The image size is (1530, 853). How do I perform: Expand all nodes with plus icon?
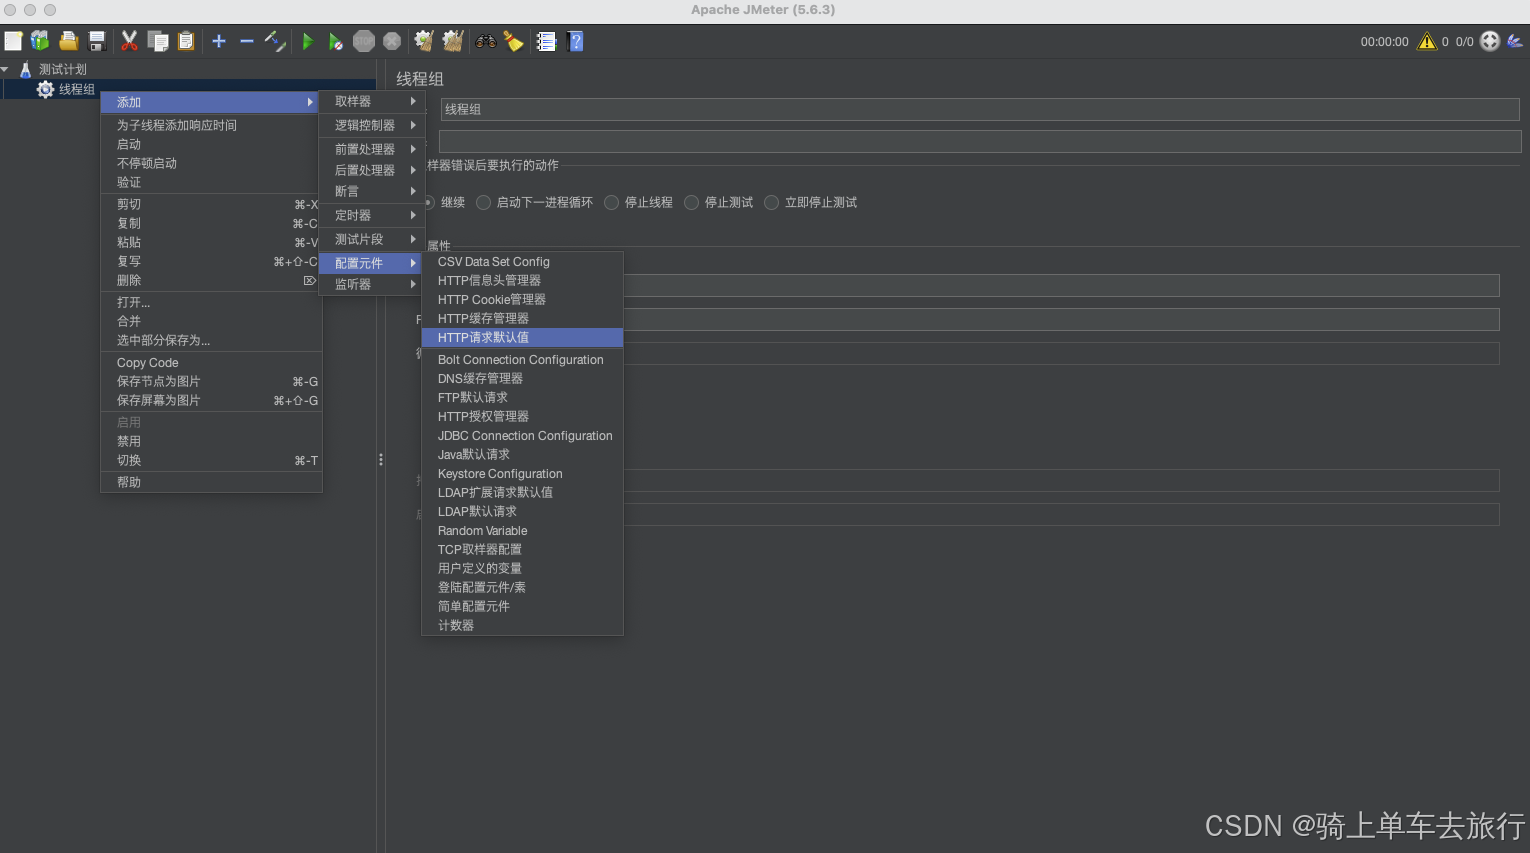219,41
